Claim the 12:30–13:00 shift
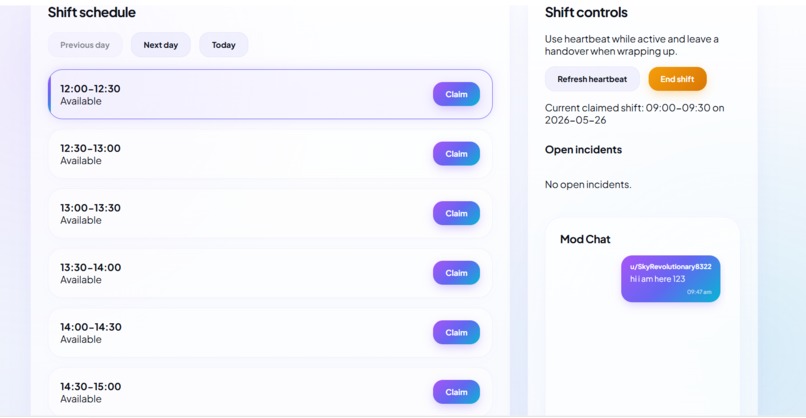806x418 pixels. tap(456, 154)
